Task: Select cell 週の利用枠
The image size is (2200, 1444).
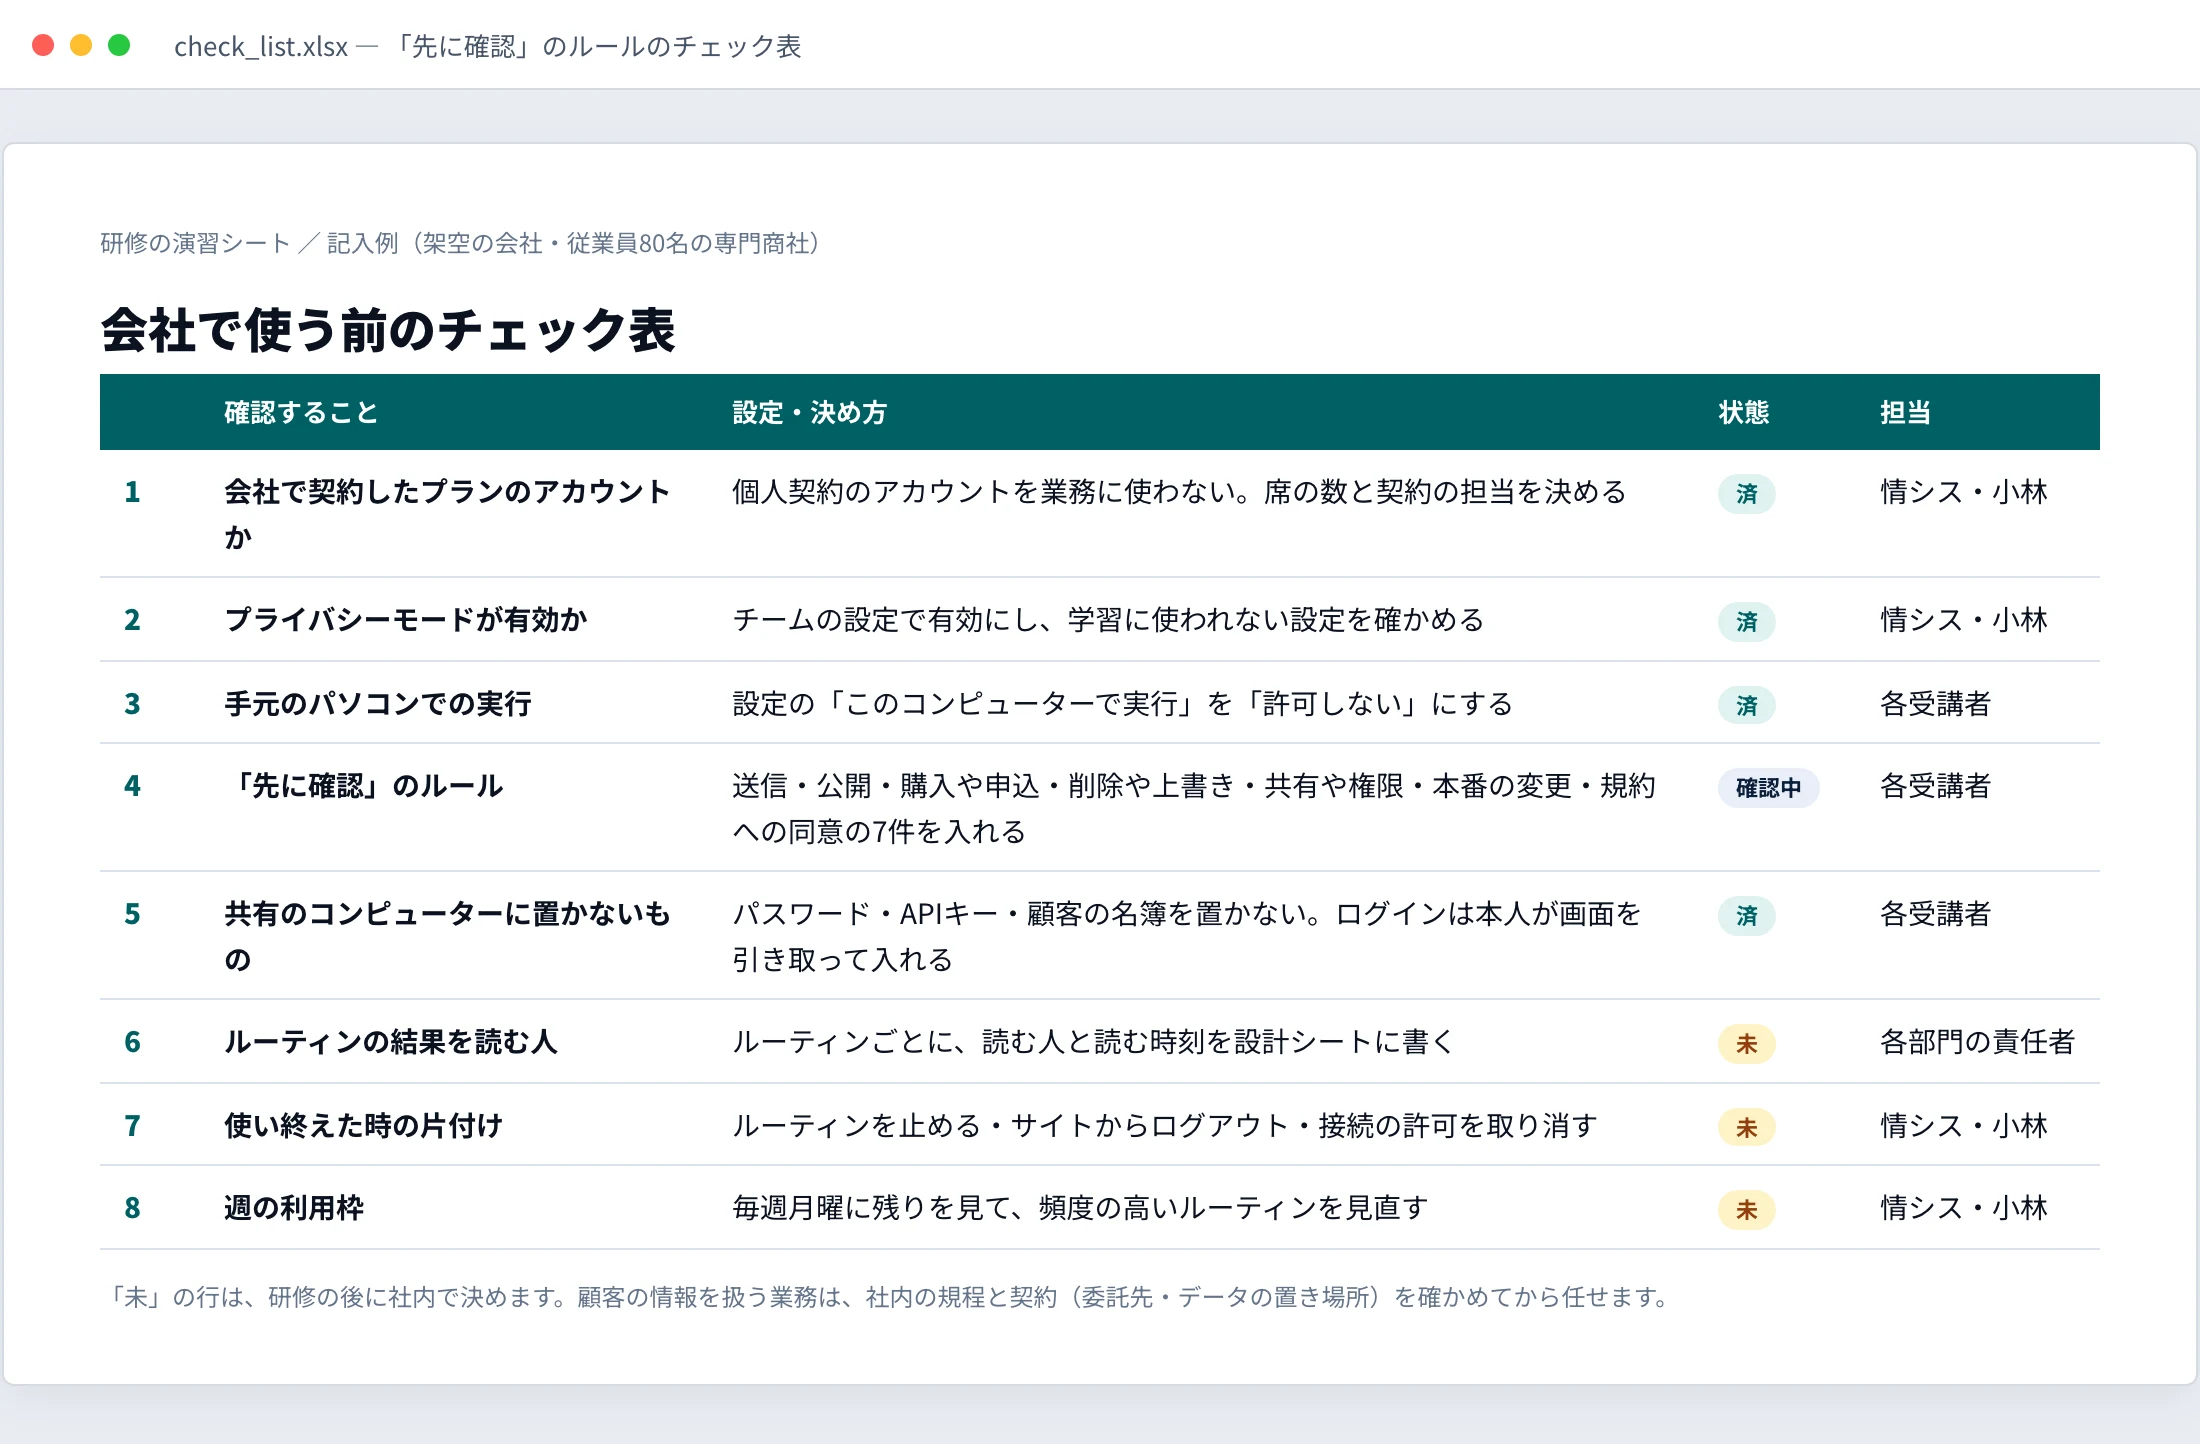Action: 294,1208
